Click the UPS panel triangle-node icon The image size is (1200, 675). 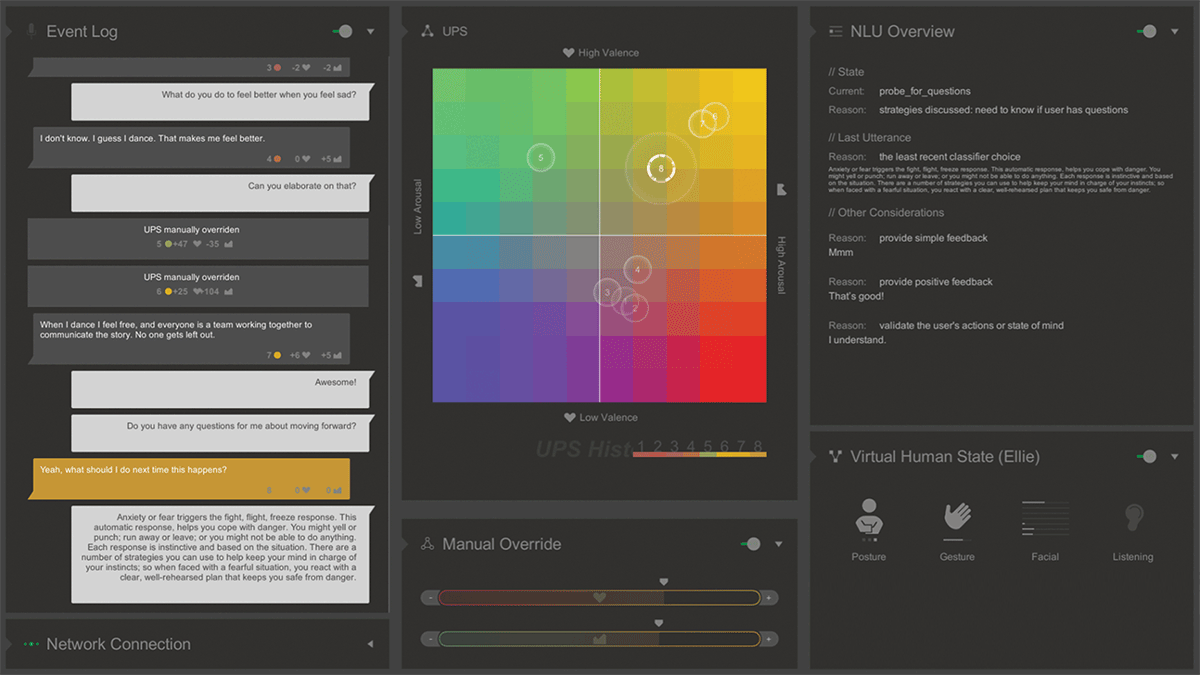[428, 31]
